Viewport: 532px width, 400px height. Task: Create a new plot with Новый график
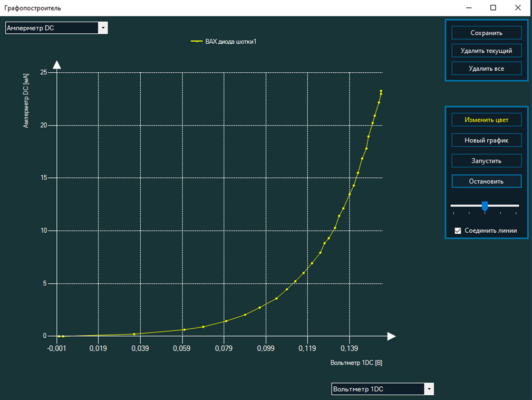[x=486, y=140]
